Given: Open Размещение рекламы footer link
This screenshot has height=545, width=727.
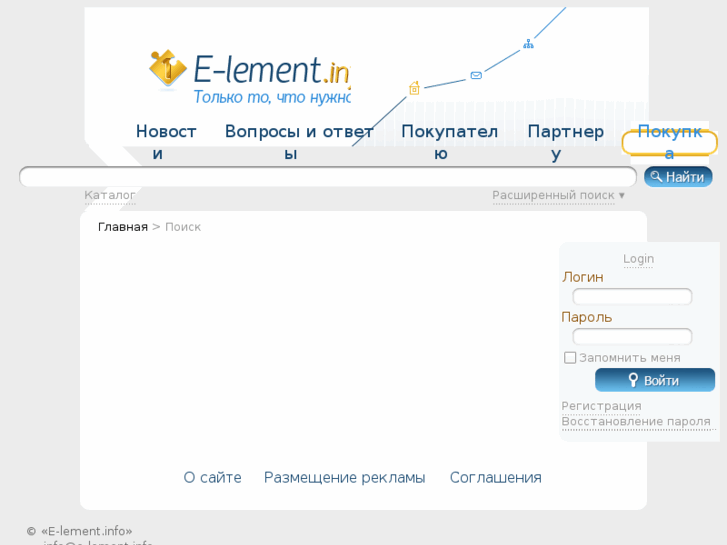Looking at the screenshot, I should (344, 477).
